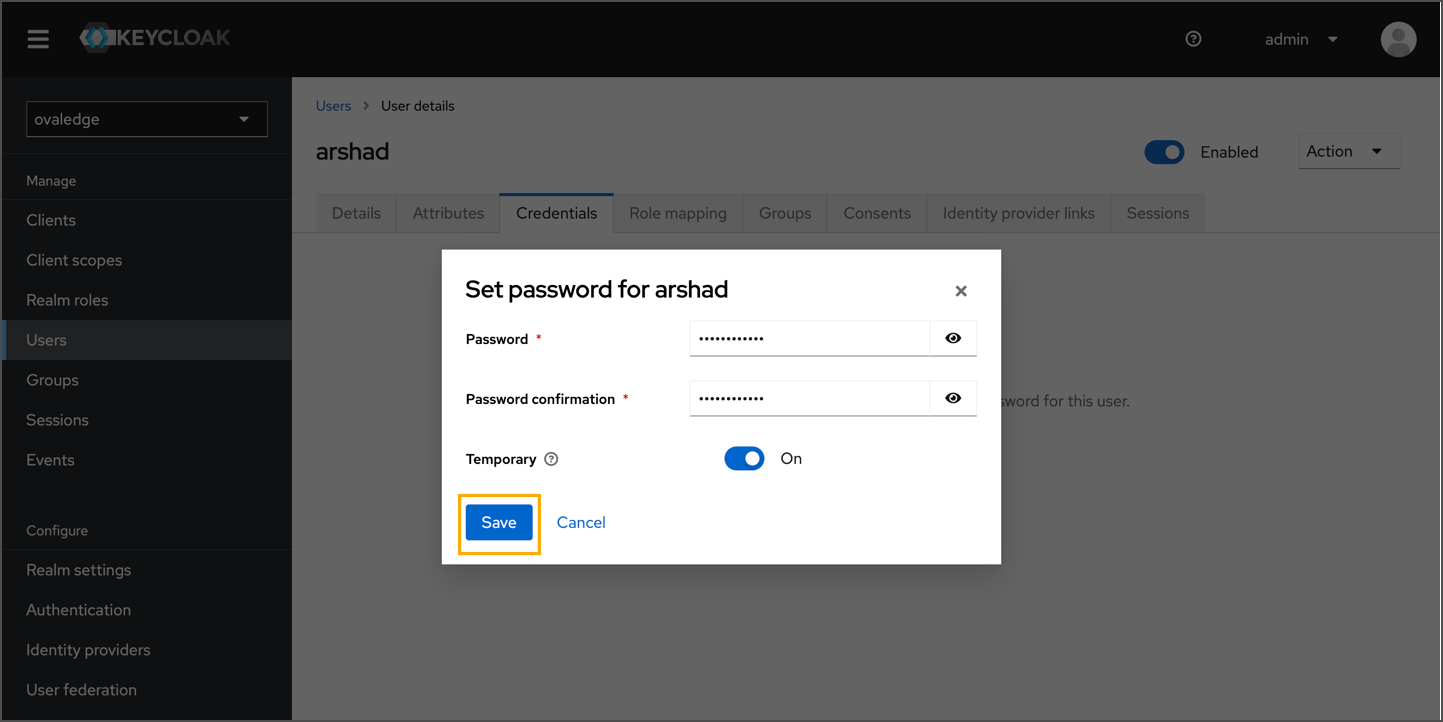1443x722 pixels.
Task: Go to Realm settings in sidebar
Action: coord(79,570)
